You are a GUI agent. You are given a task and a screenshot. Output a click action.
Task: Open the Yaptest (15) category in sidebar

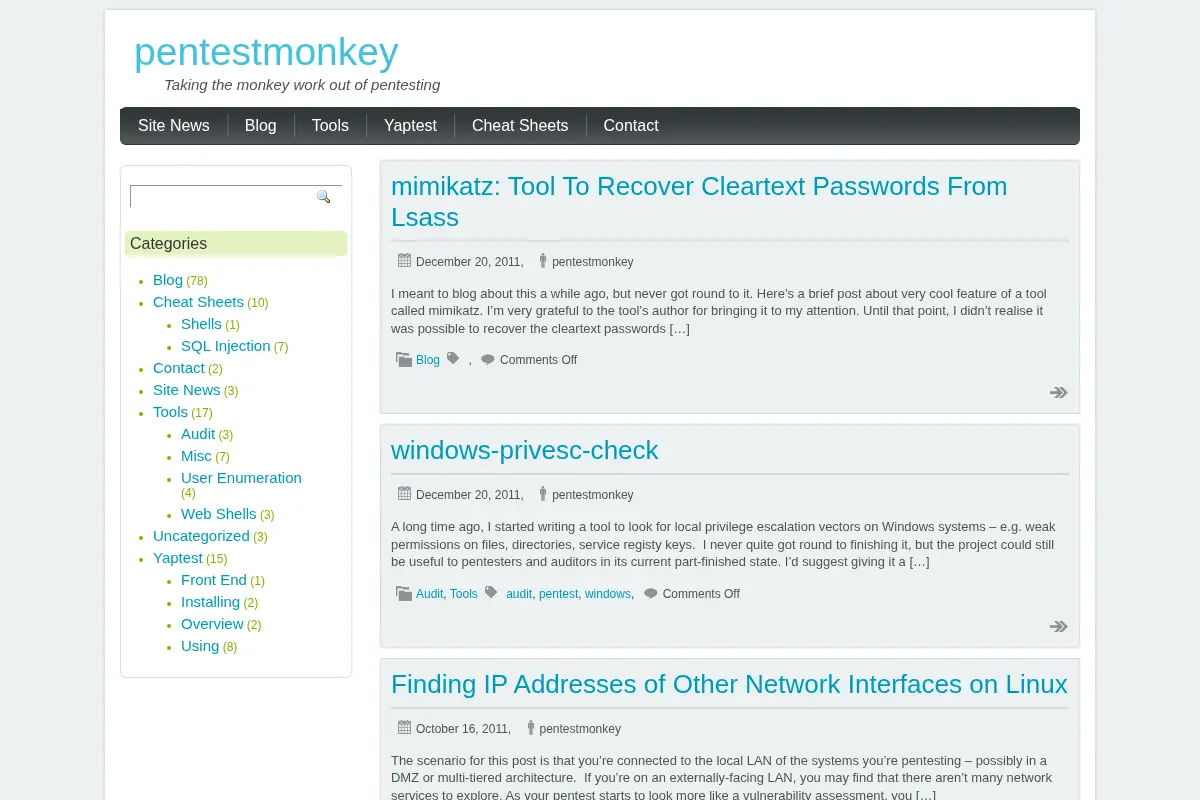178,558
